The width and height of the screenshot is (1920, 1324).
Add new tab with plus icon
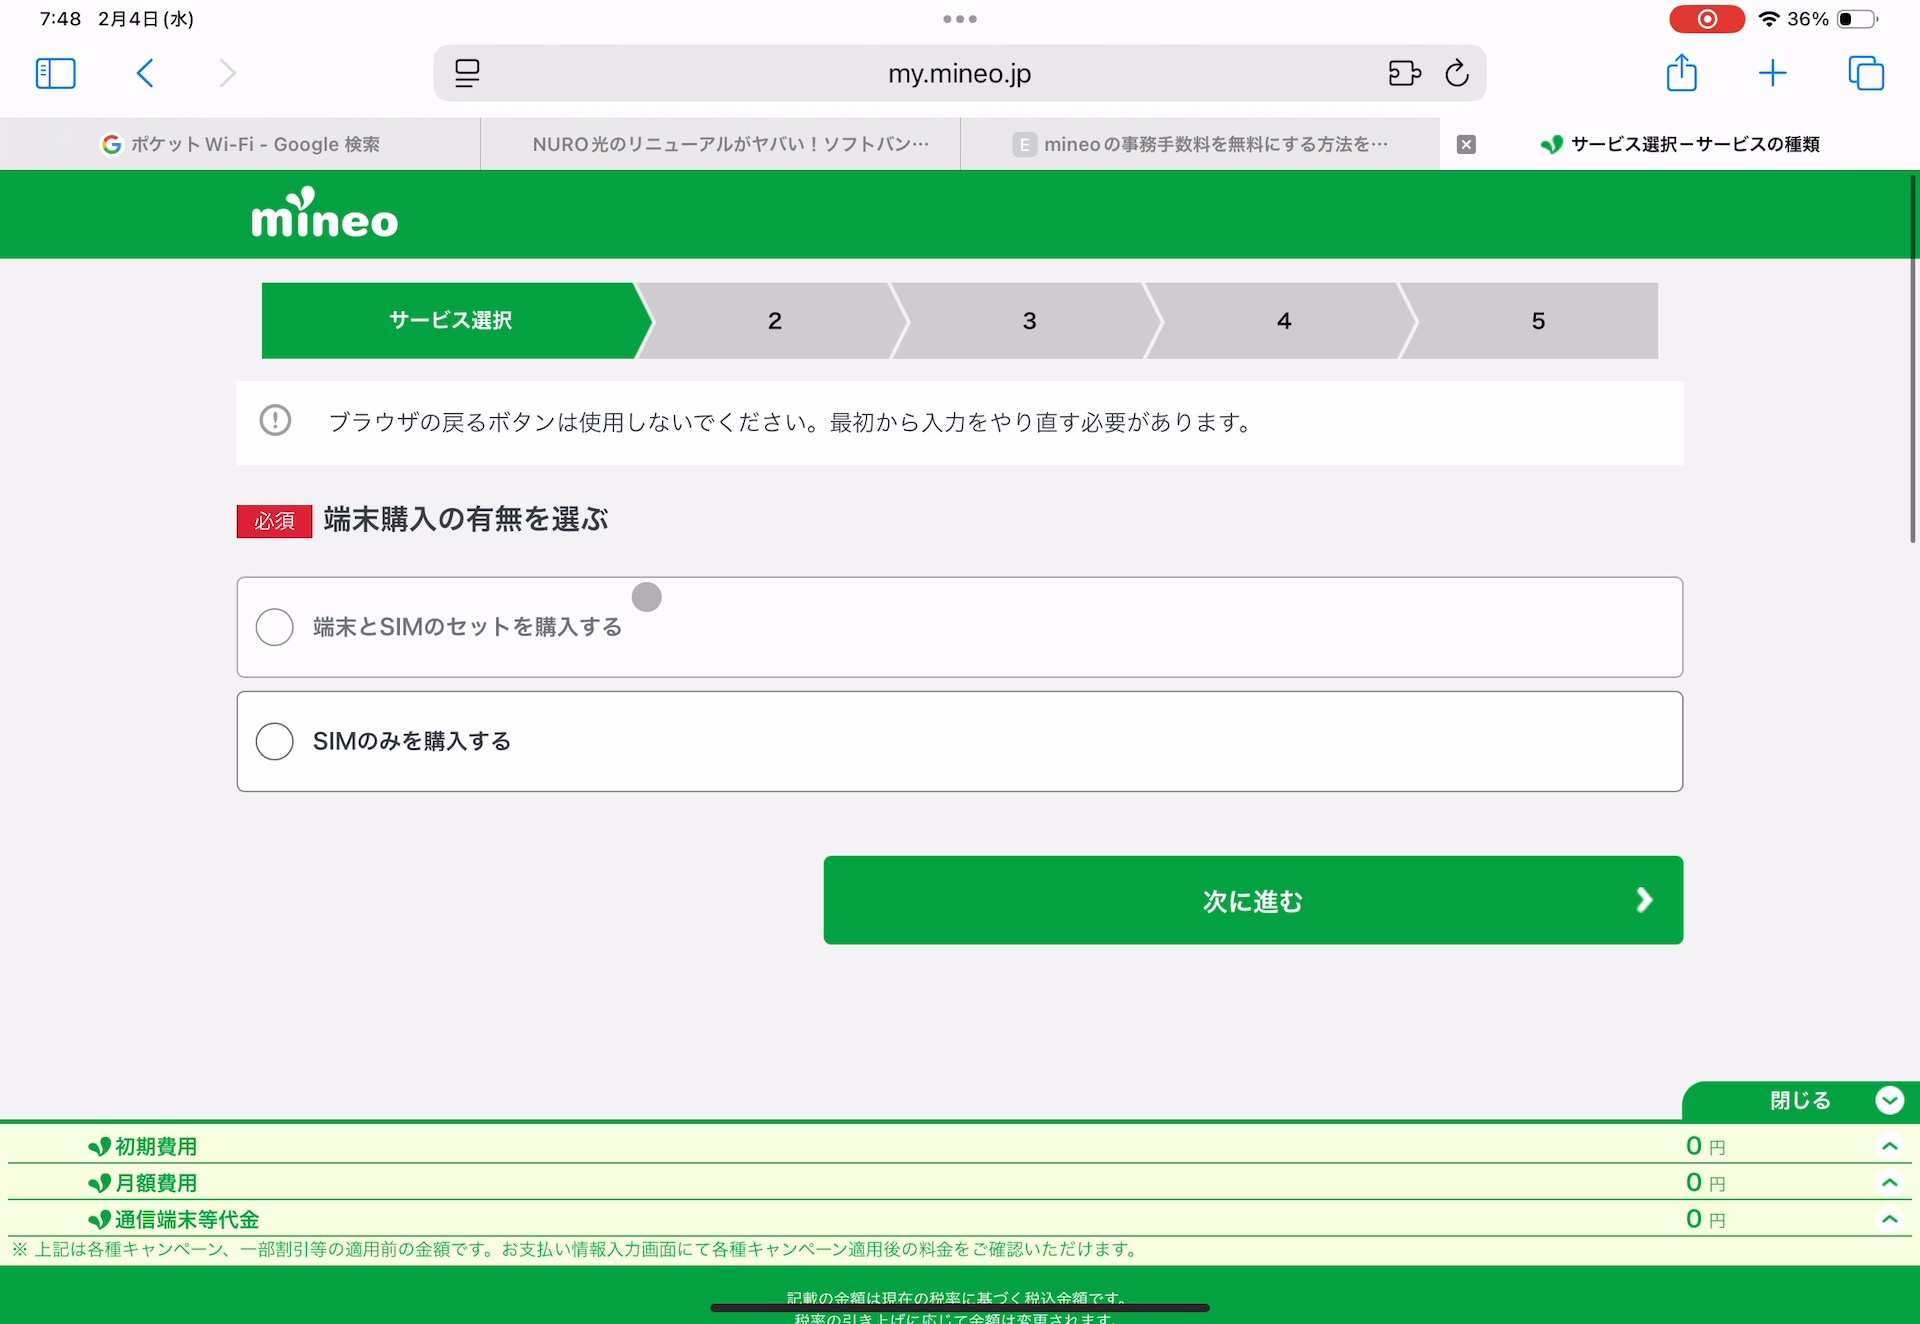1772,73
